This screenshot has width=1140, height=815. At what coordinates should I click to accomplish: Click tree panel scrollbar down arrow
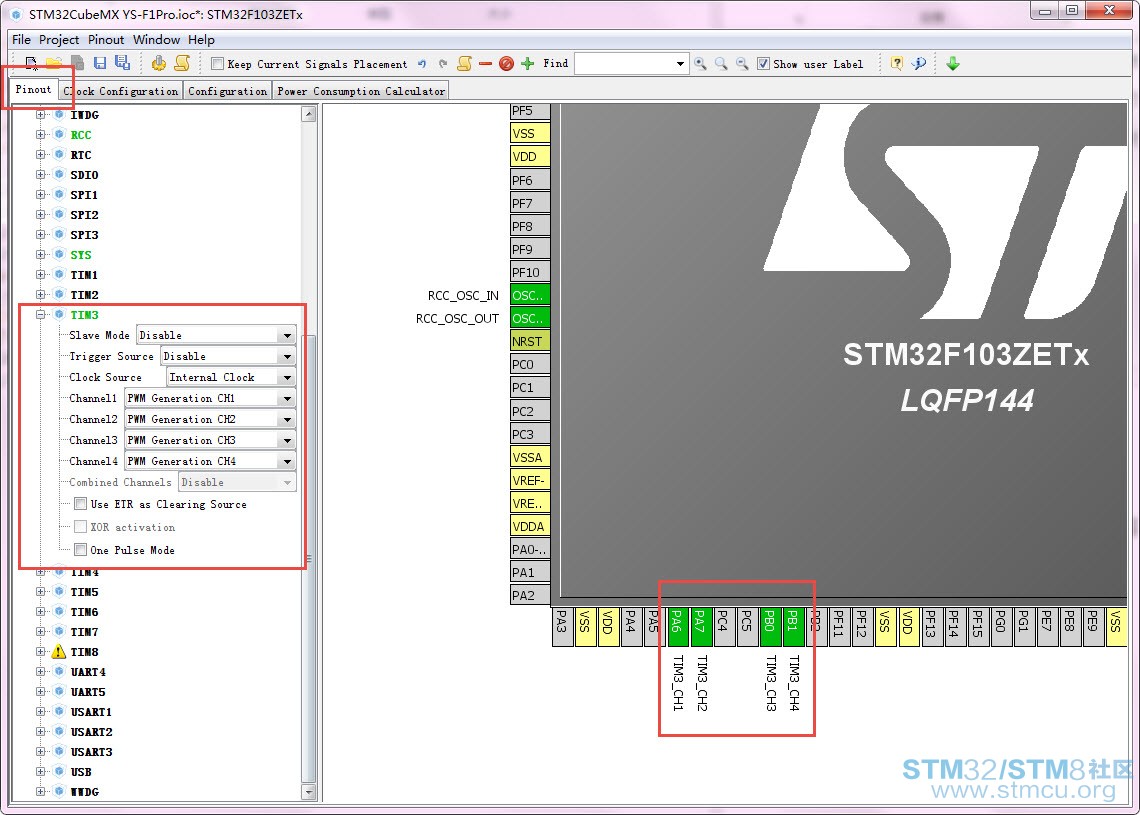click(x=309, y=792)
